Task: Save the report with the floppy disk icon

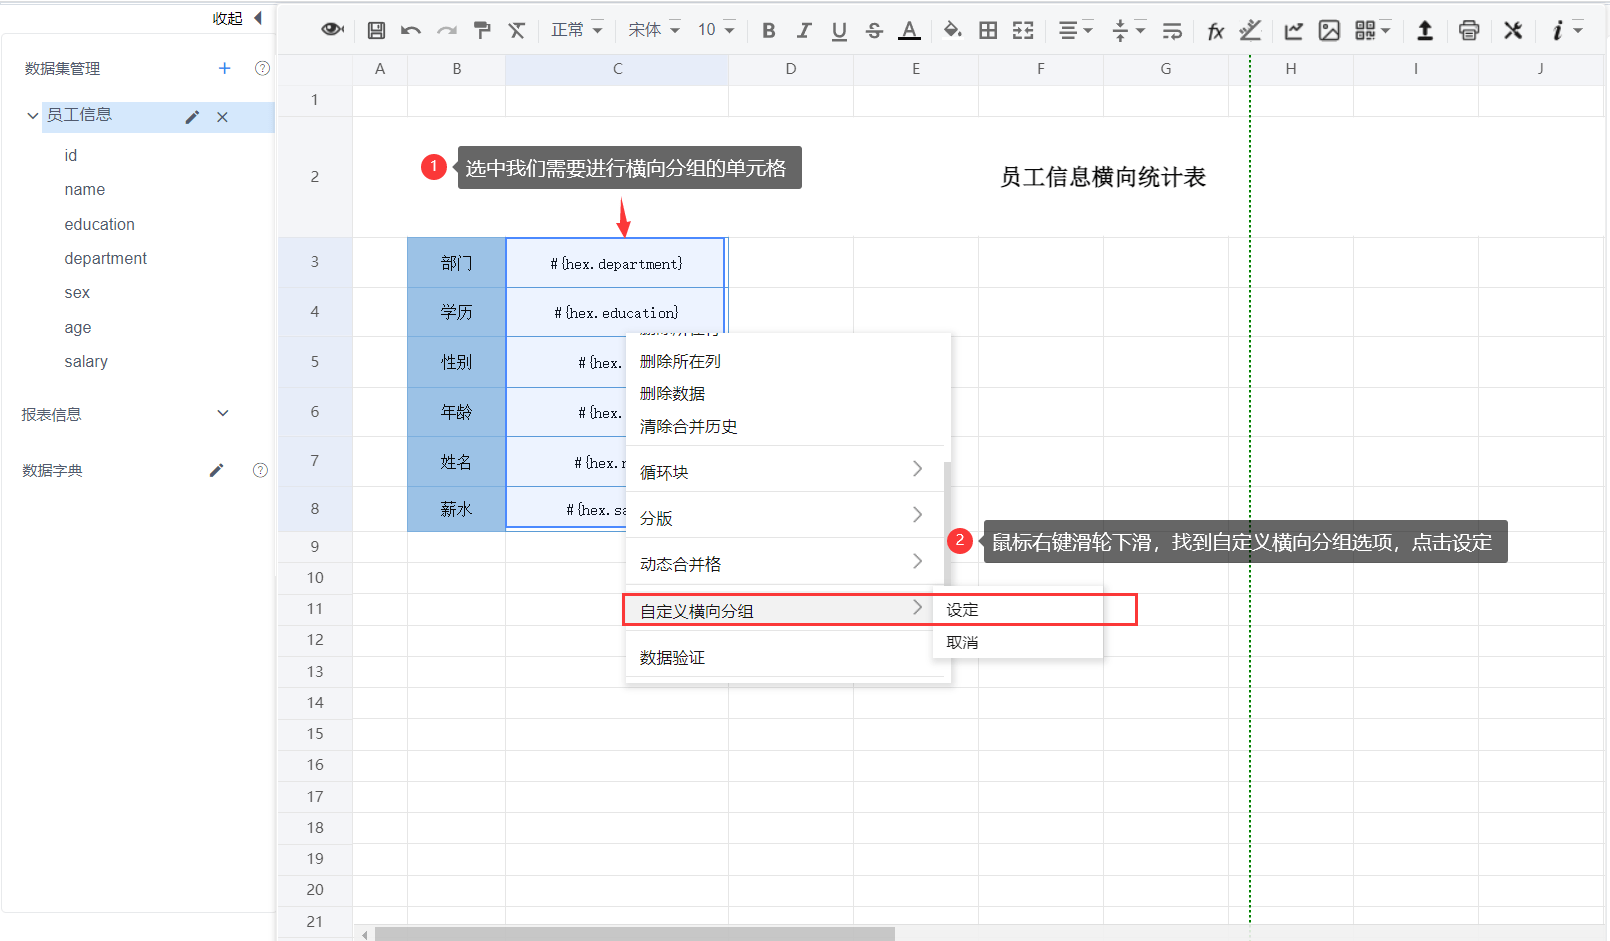Action: click(376, 30)
